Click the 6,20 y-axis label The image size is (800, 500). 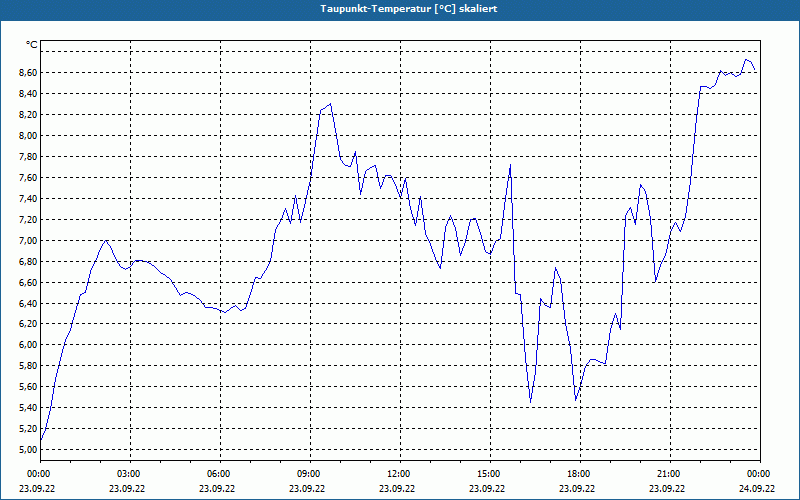click(x=28, y=324)
